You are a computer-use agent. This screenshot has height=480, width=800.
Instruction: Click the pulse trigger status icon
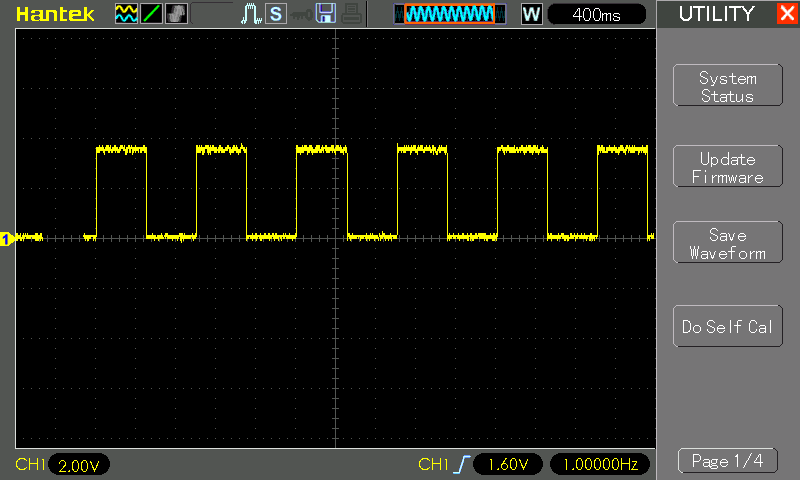(x=250, y=14)
